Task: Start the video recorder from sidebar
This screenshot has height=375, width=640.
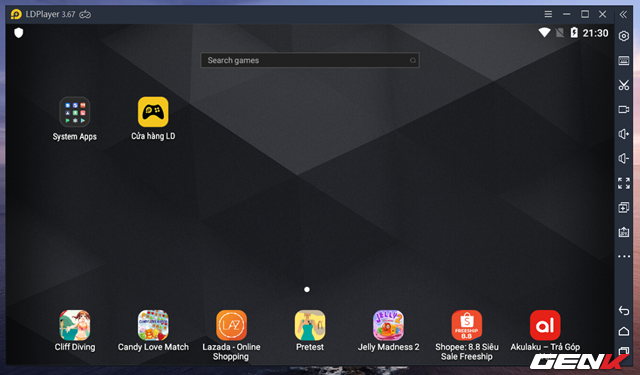Action: 624,109
